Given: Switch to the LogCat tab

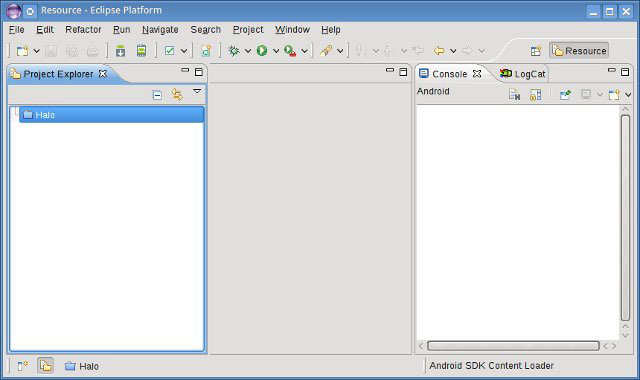Looking at the screenshot, I should [522, 74].
